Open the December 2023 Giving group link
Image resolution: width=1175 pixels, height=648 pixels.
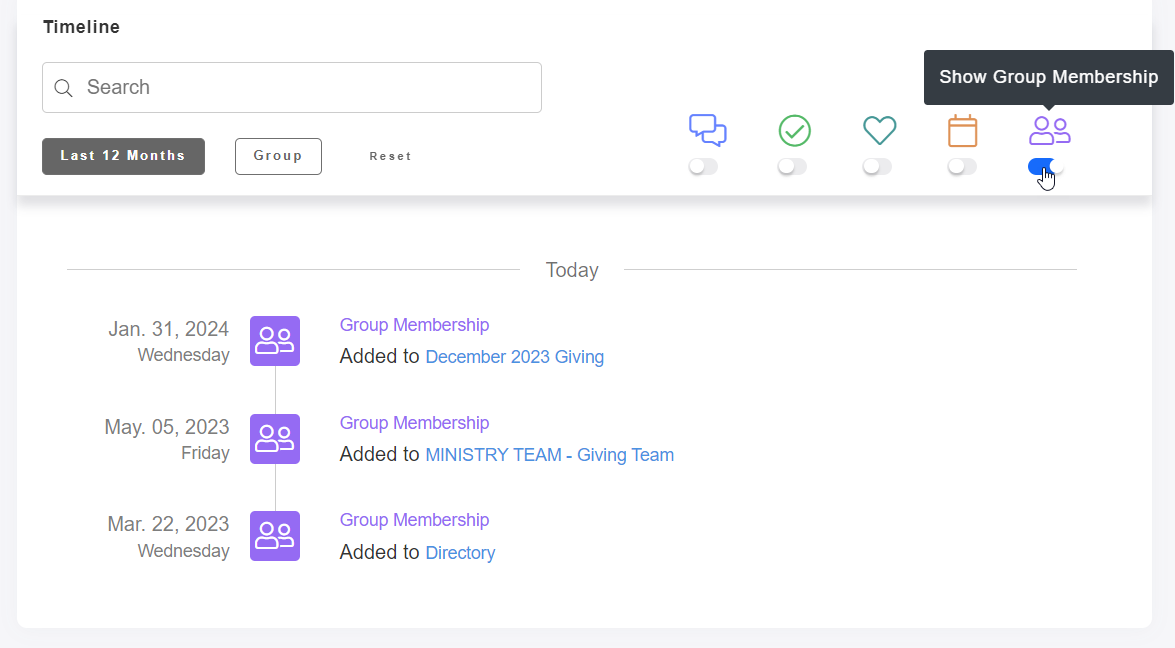[x=514, y=357]
